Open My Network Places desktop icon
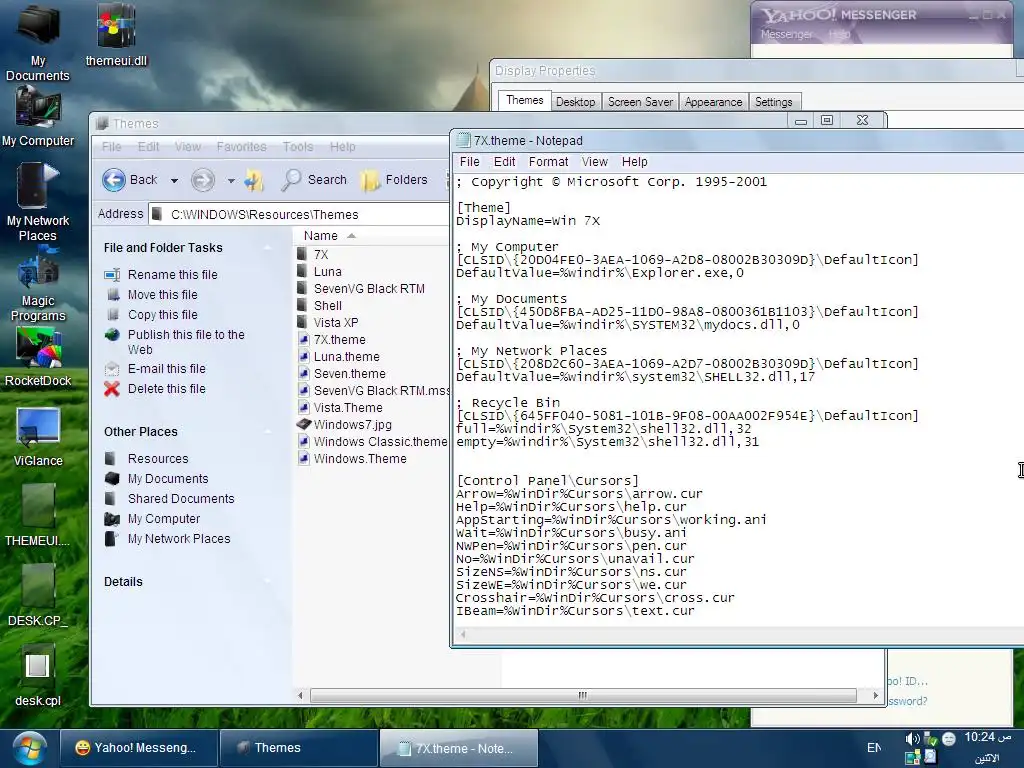 [38, 202]
